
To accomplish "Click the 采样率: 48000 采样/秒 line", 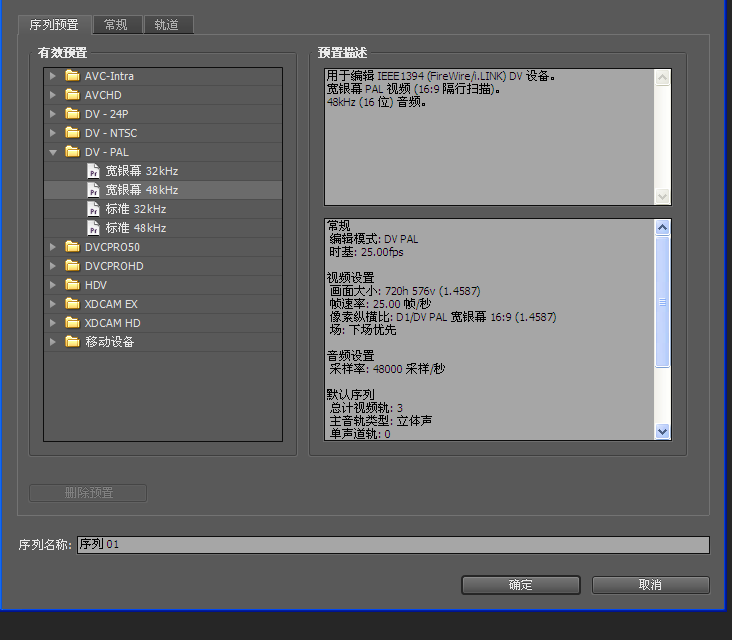I will 387,369.
